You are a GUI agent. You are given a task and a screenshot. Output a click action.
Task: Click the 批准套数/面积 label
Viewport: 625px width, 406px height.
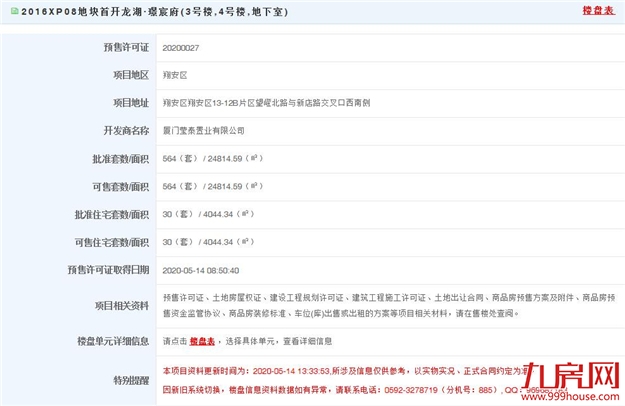[x=121, y=159]
